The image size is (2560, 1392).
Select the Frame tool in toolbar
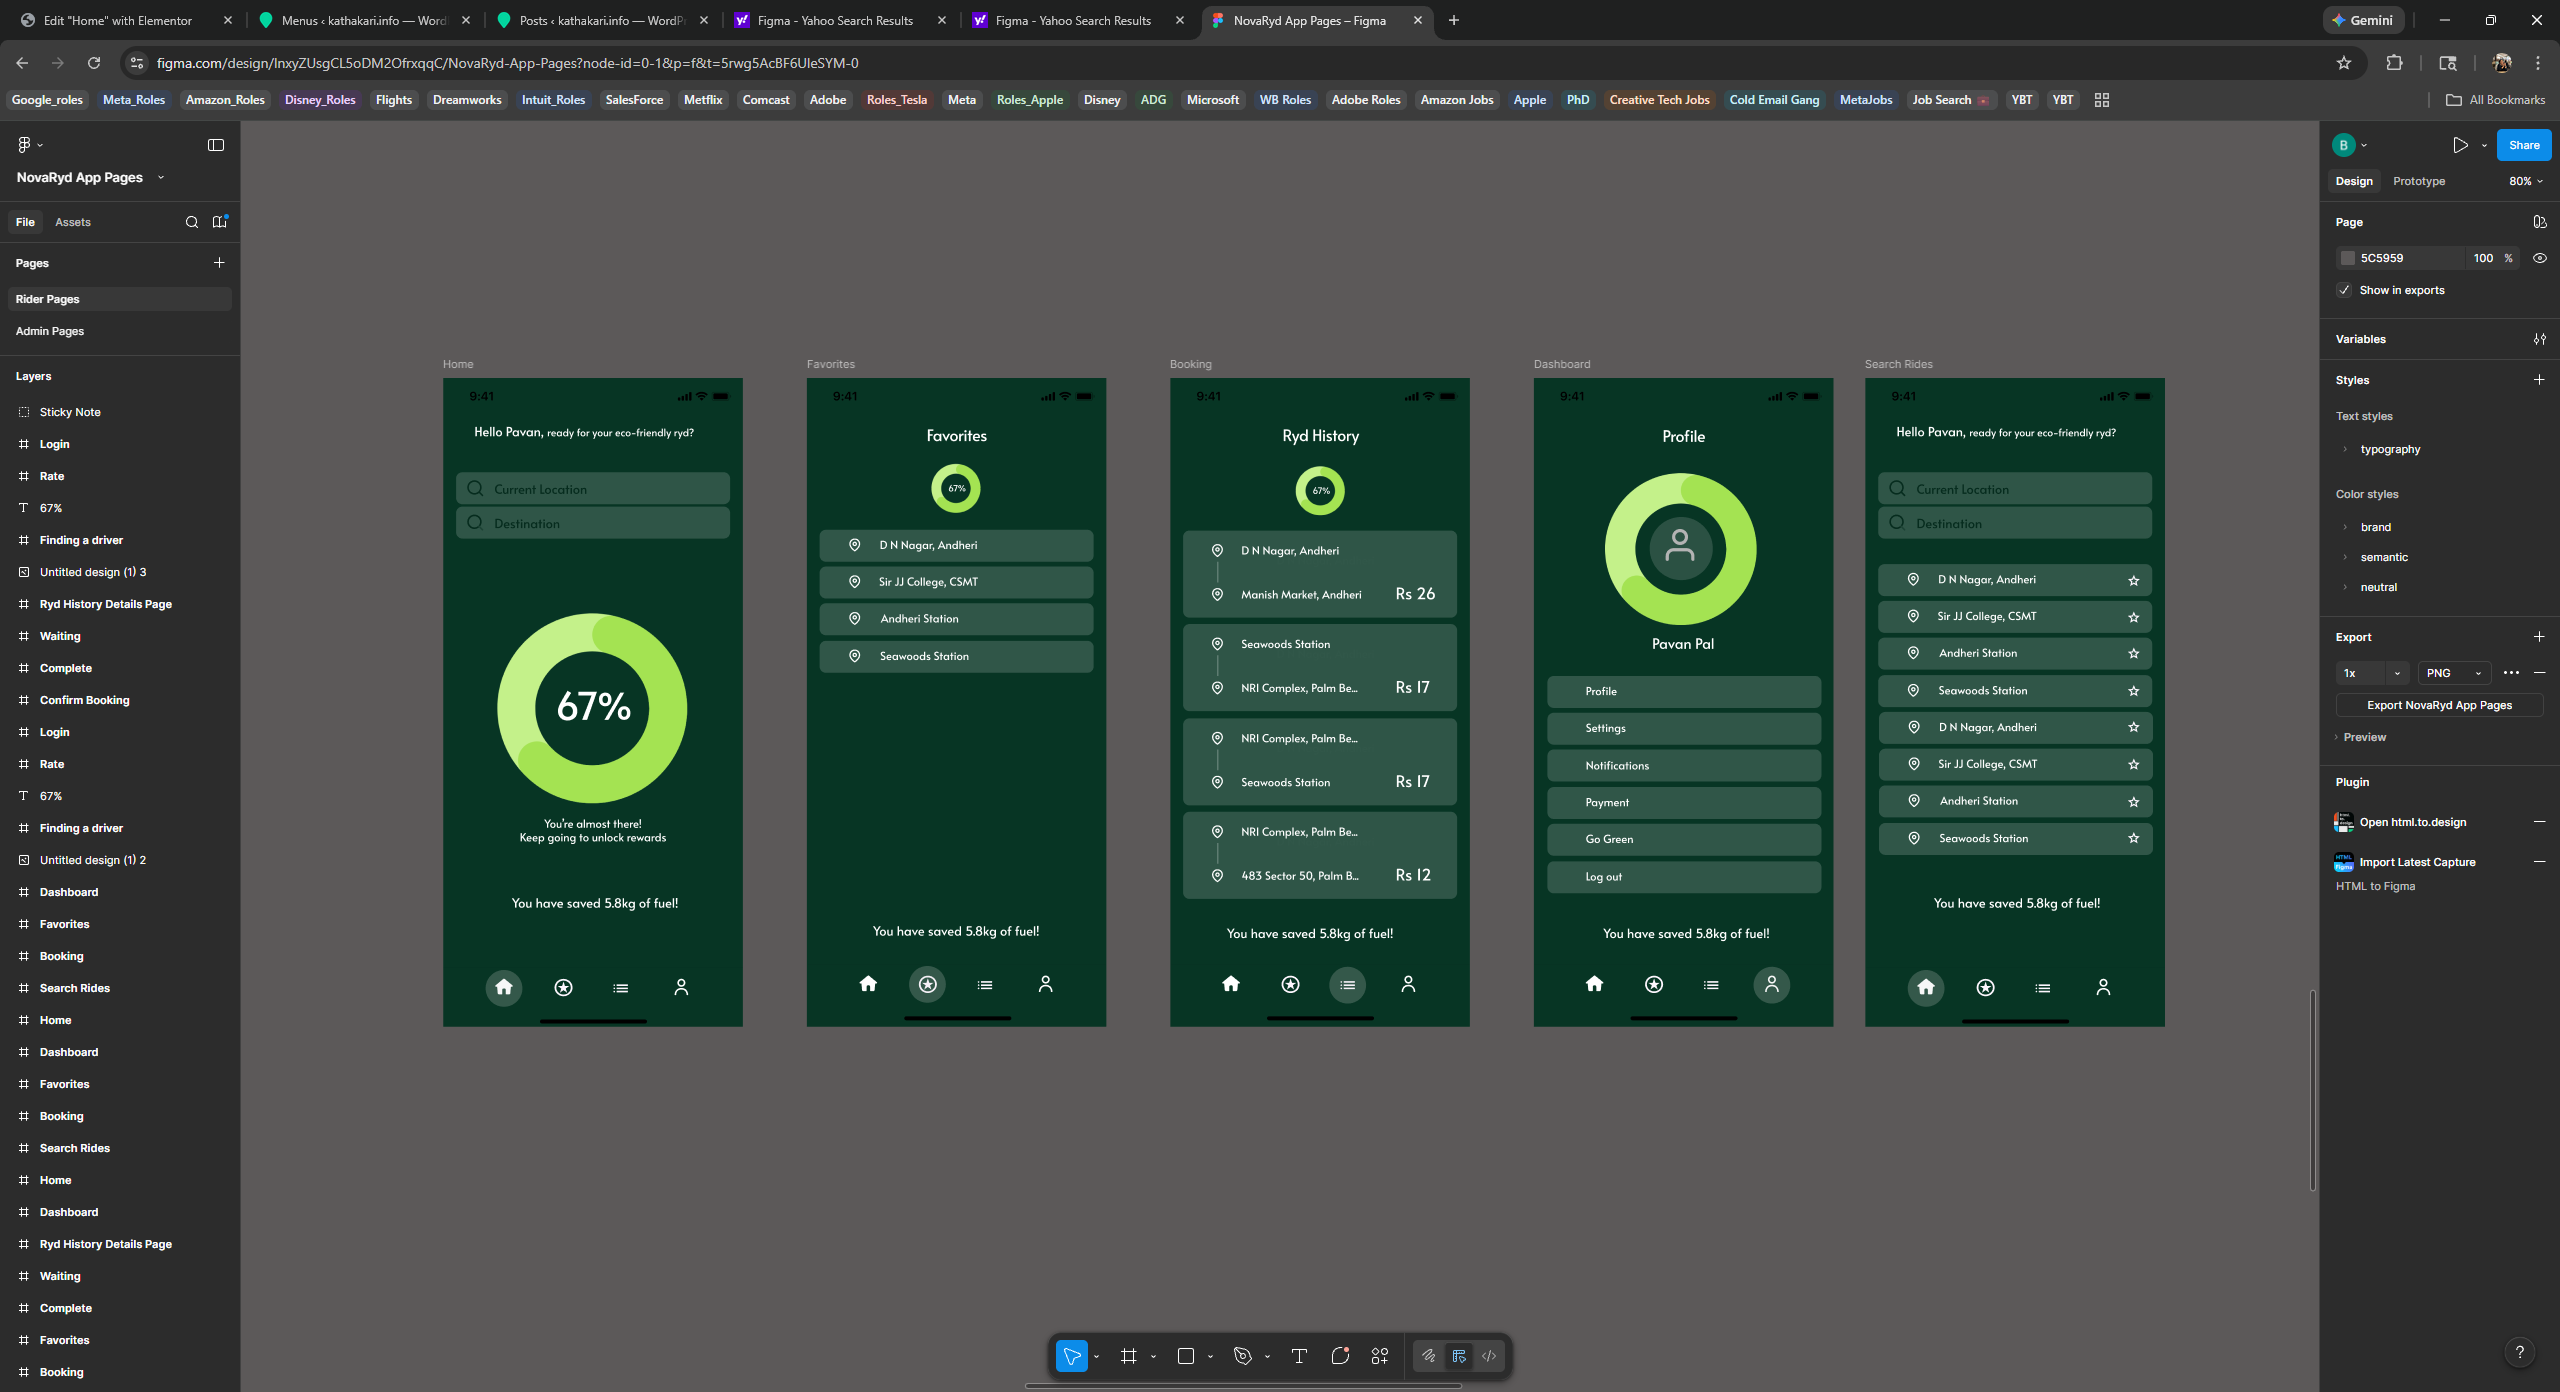[x=1128, y=1356]
